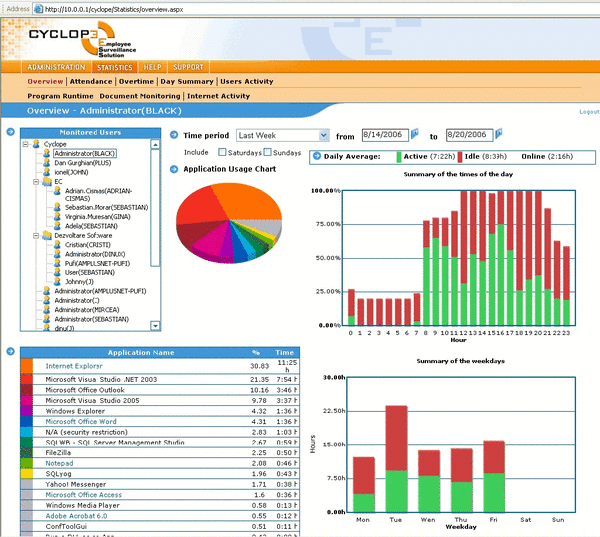
Task: Collapse the Dezvoltare Software tree node
Action: [x=34, y=236]
